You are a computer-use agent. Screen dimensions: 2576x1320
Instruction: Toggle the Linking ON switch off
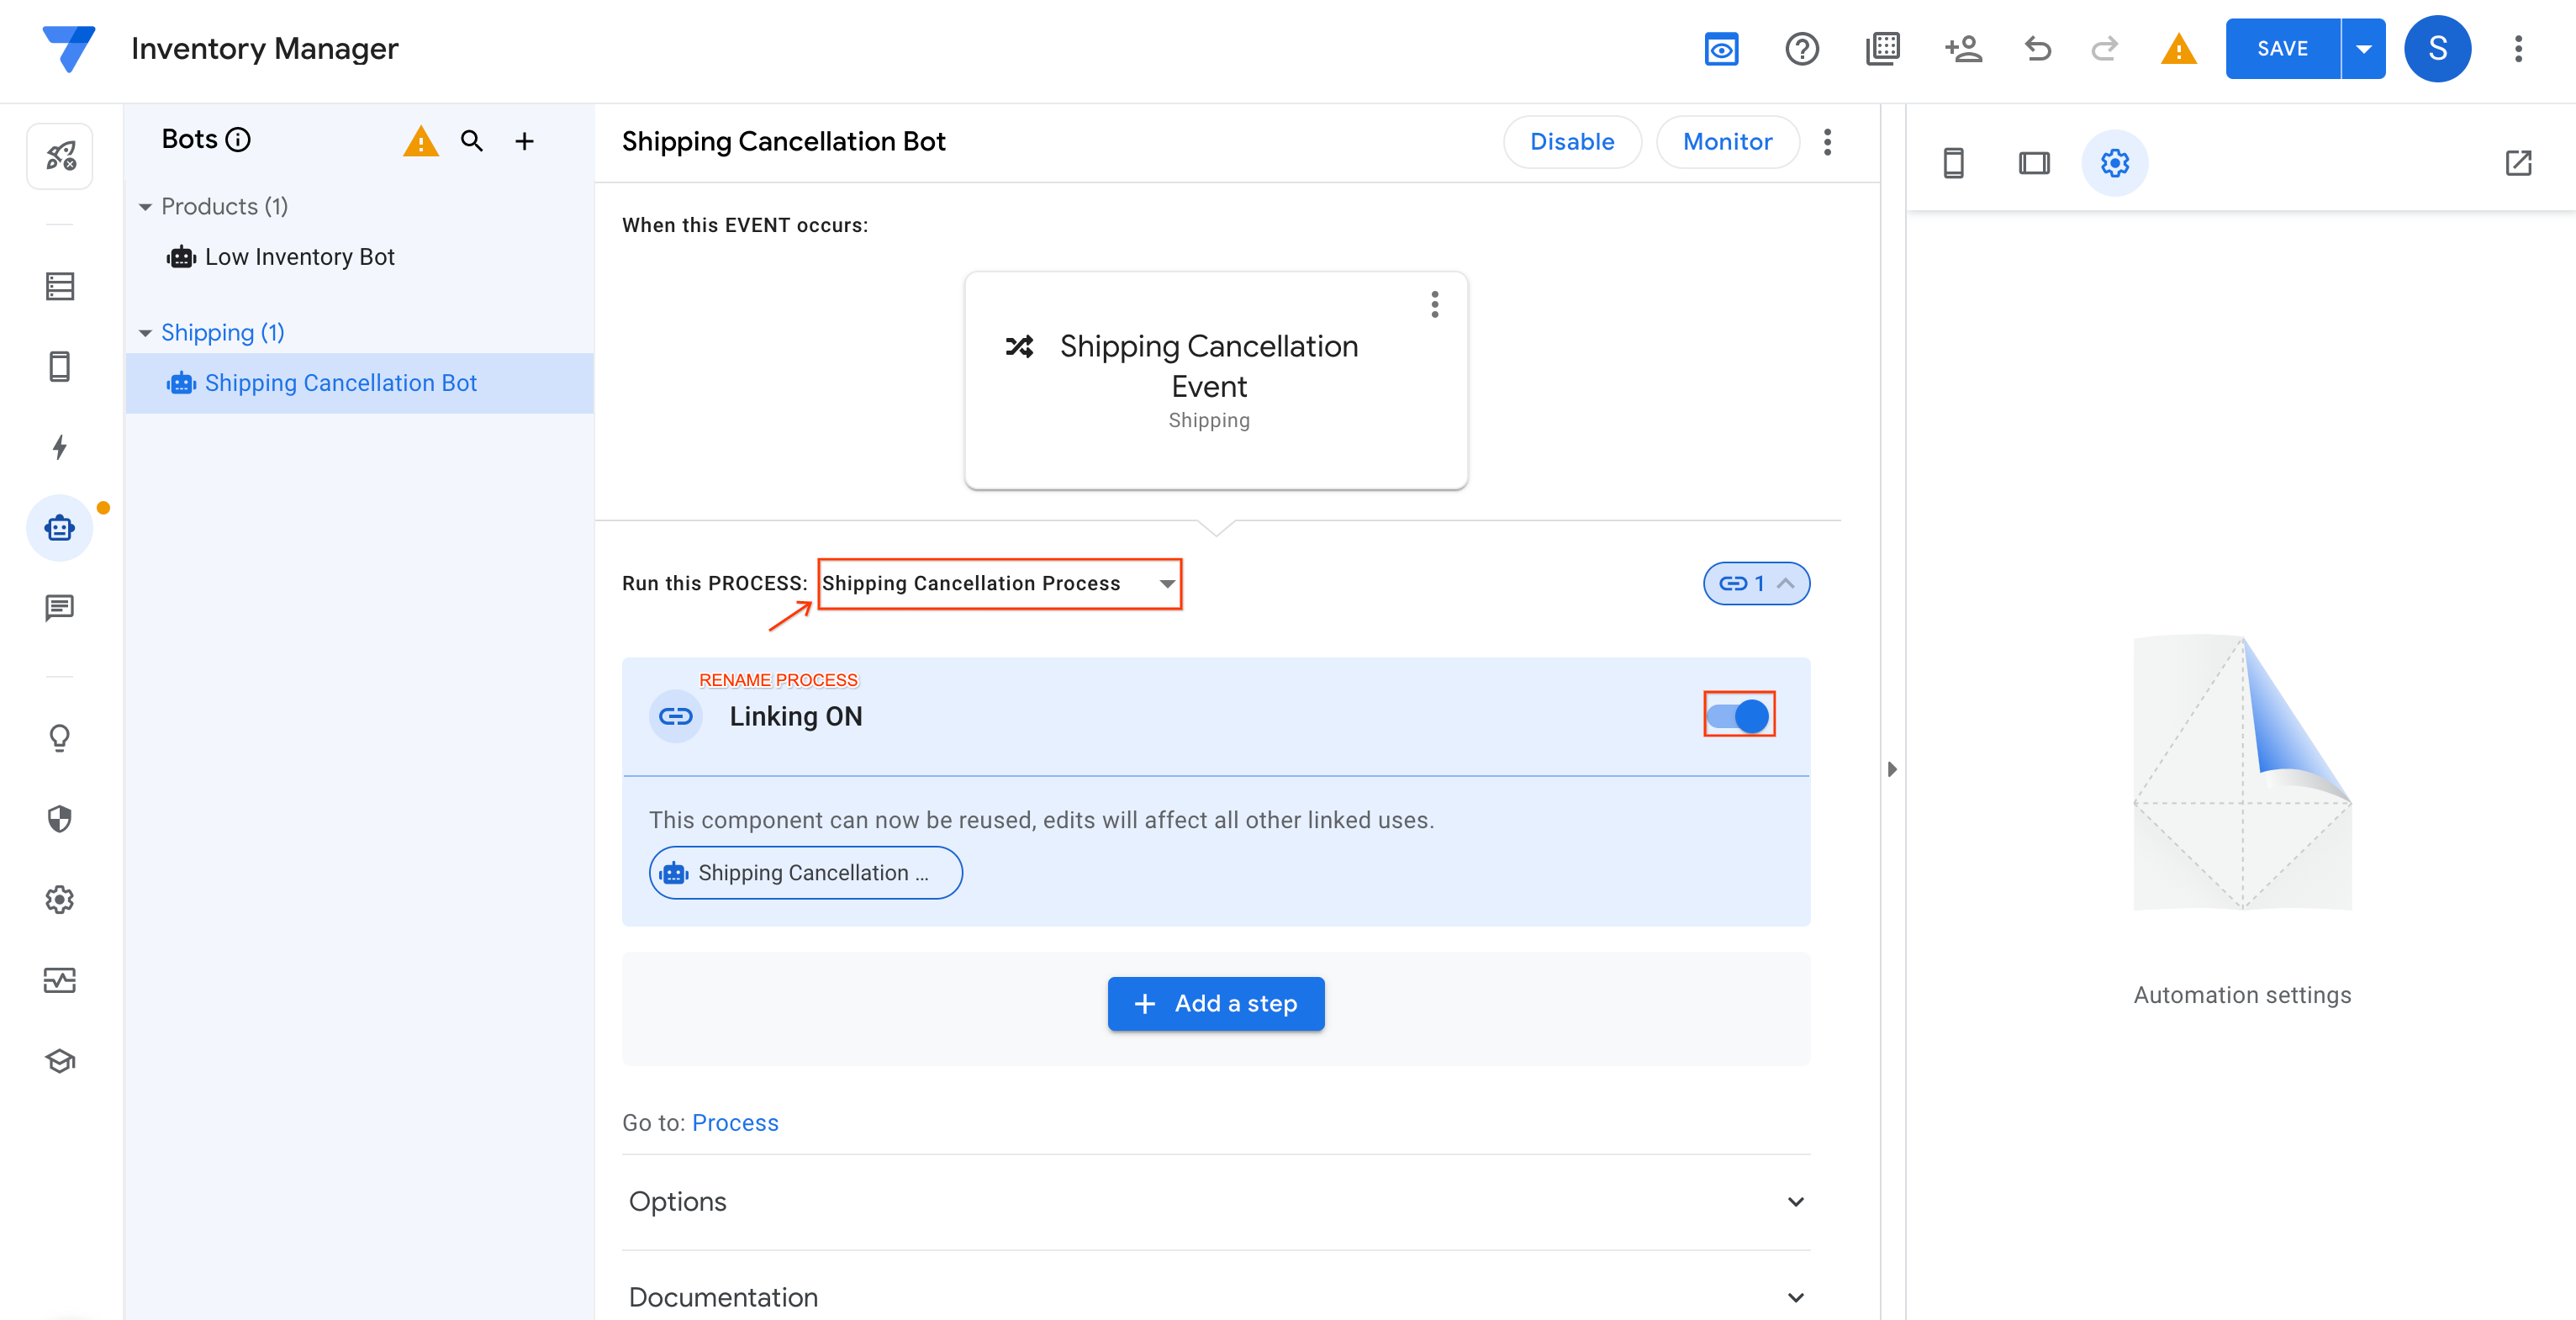[1739, 715]
